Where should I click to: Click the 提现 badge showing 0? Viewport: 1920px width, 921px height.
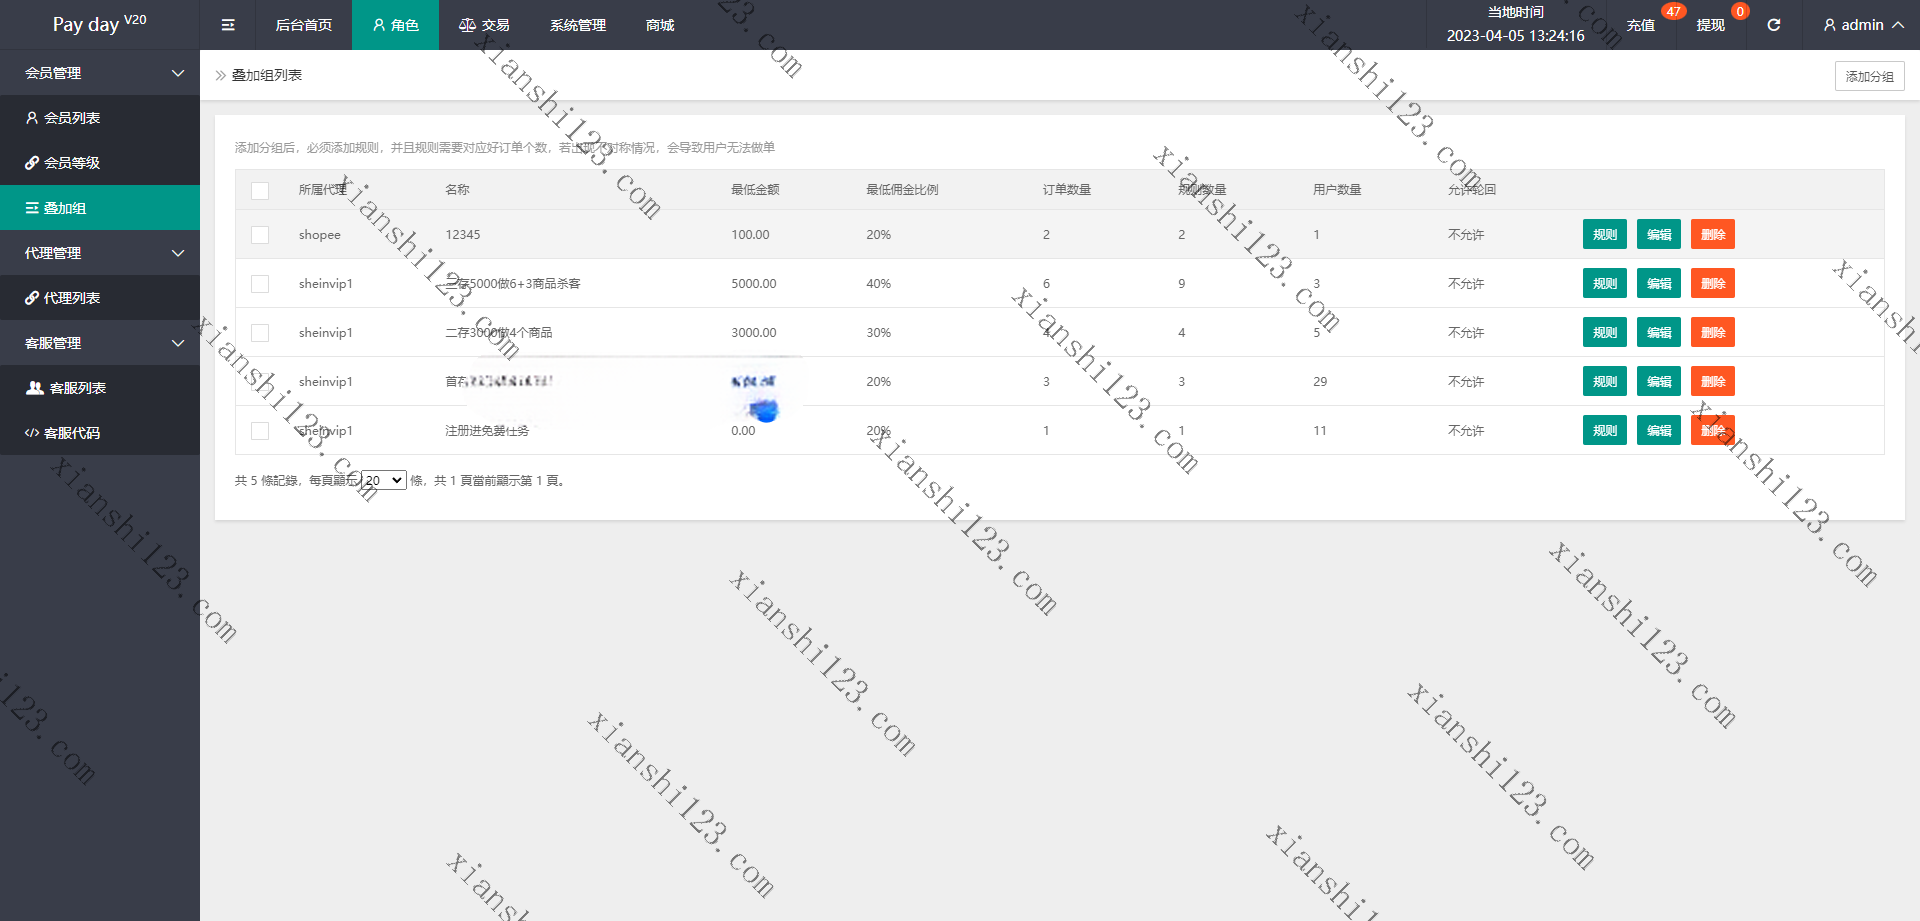click(x=1740, y=12)
